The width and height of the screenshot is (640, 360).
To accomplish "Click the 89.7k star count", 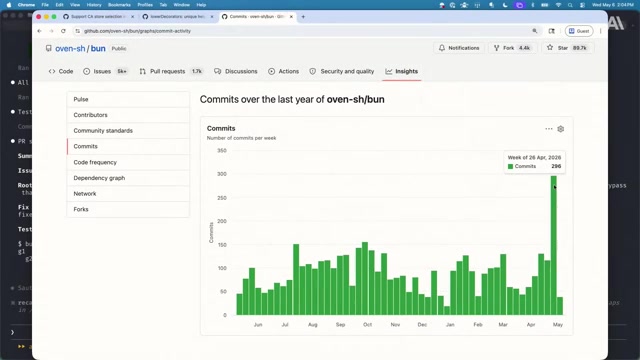I will [x=579, y=48].
